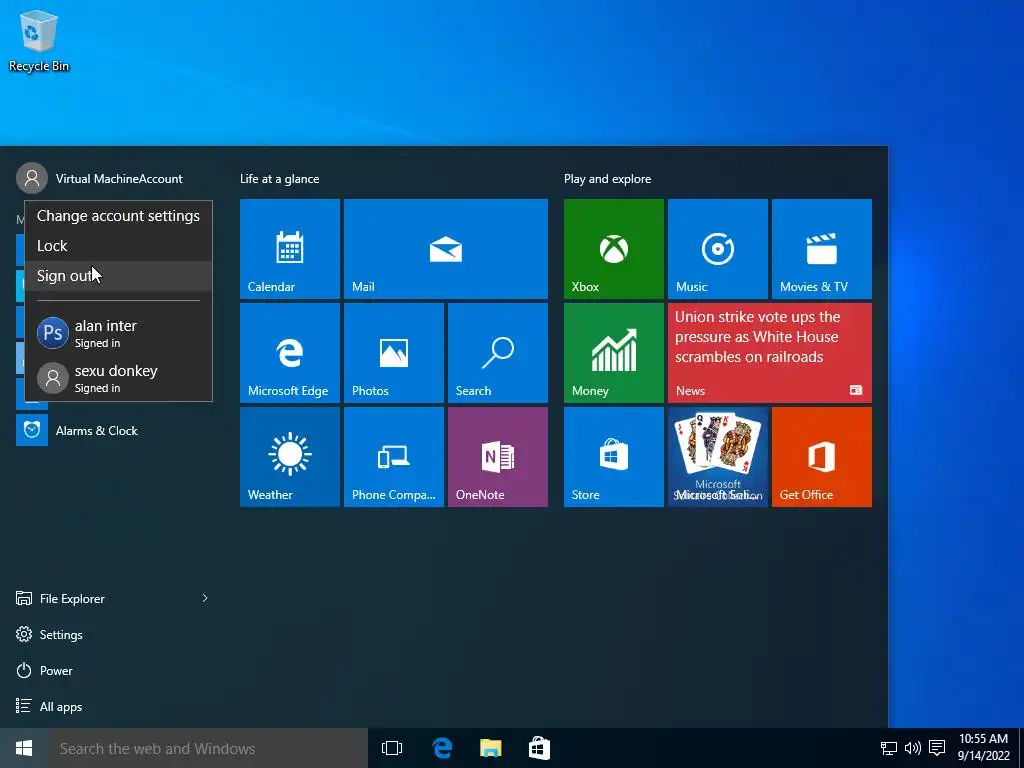Select Change account settings
The width and height of the screenshot is (1024, 768).
pyautogui.click(x=118, y=216)
